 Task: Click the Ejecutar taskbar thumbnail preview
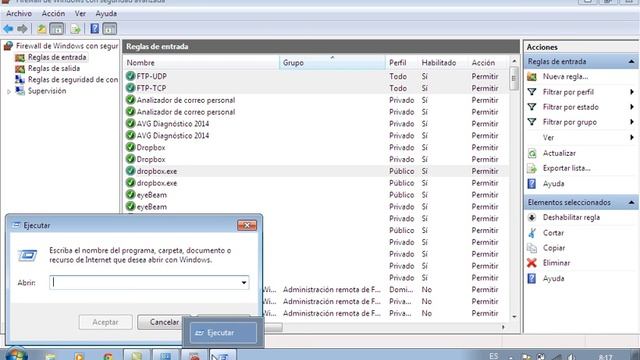pyautogui.click(x=223, y=333)
